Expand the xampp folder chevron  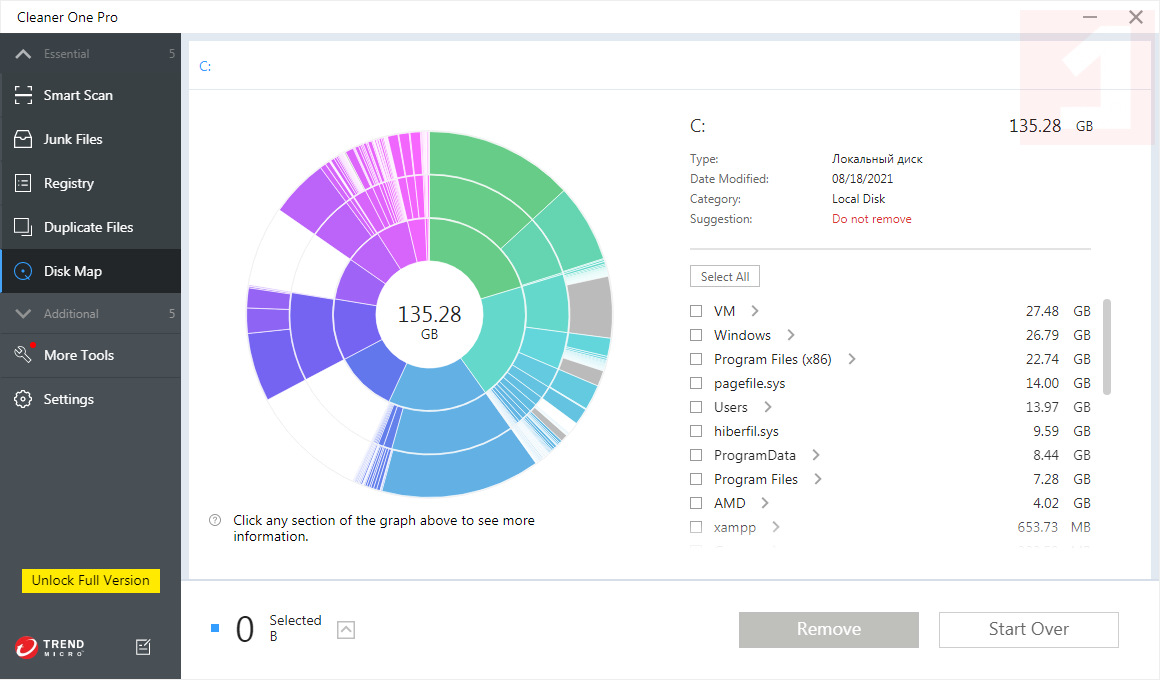pos(775,527)
